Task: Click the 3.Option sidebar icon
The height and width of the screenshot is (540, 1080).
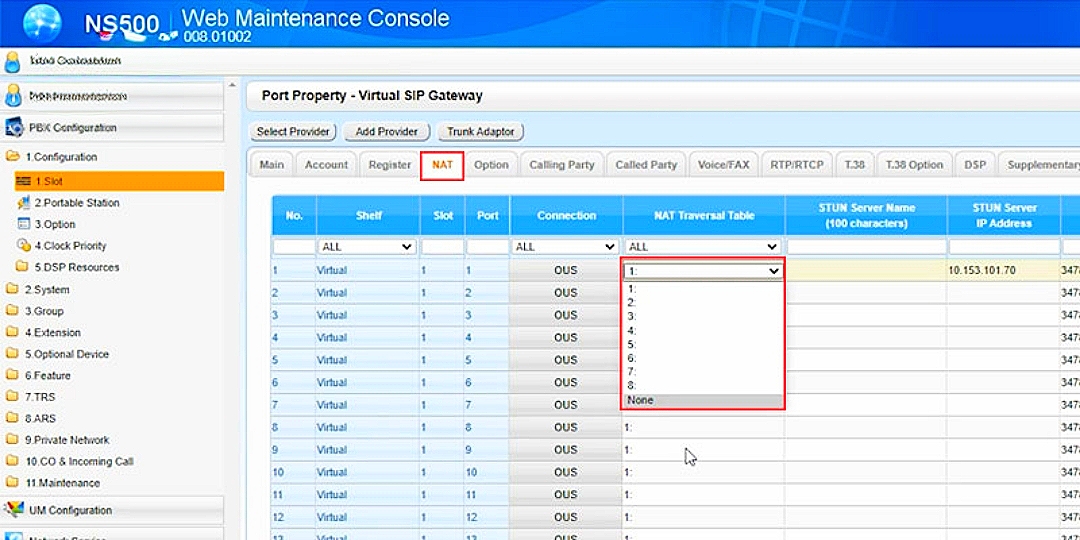Action: coord(24,225)
